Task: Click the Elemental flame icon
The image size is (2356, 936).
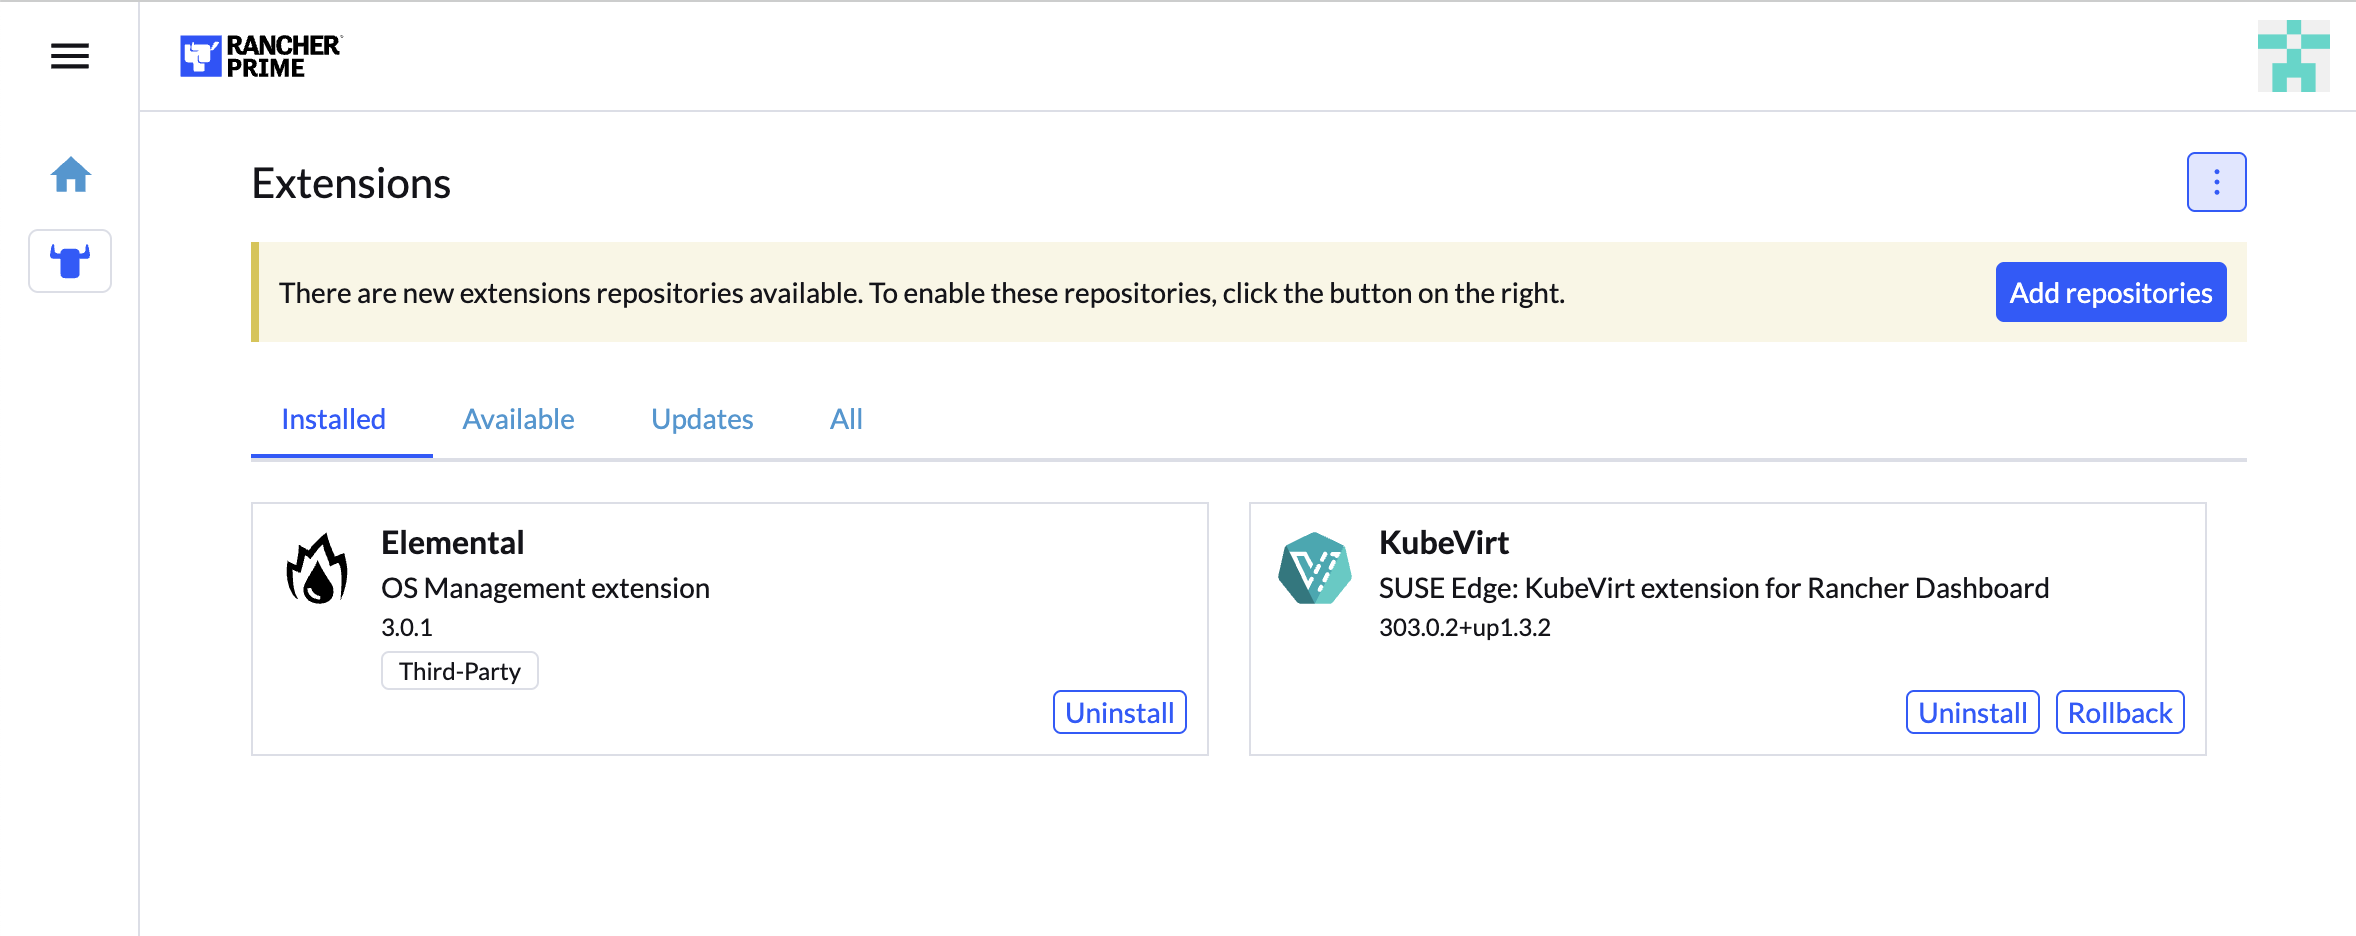Action: point(317,569)
